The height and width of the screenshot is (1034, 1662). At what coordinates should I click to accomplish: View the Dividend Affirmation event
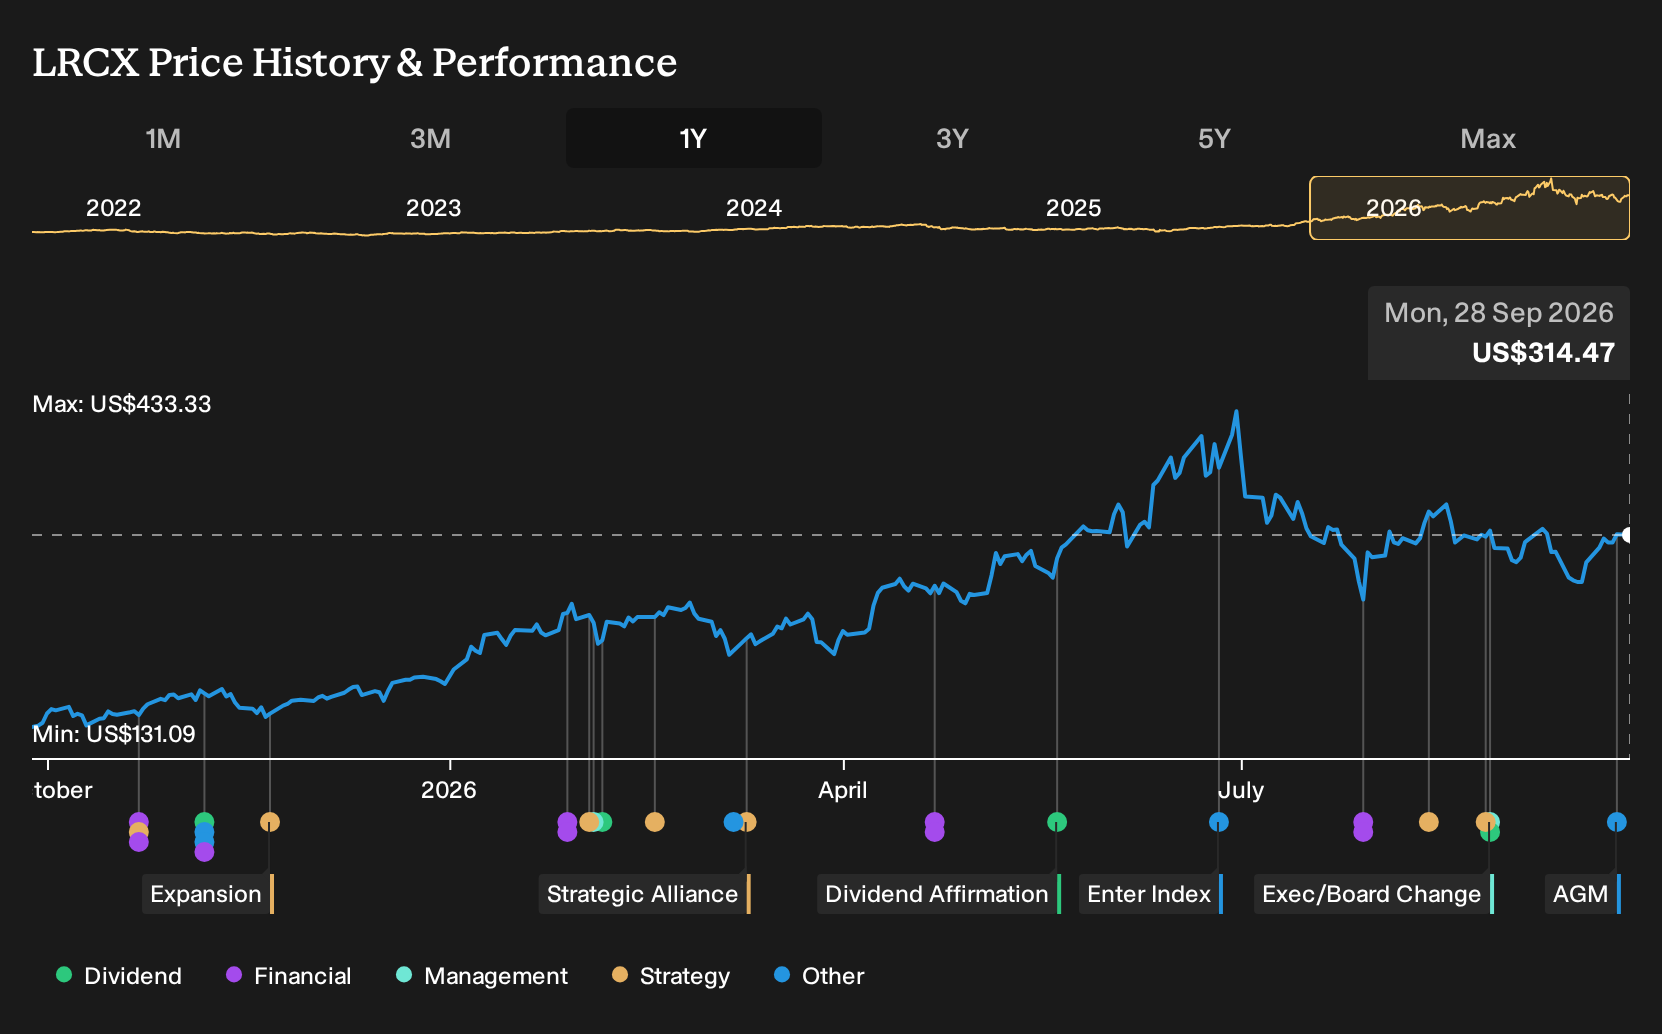tap(939, 894)
